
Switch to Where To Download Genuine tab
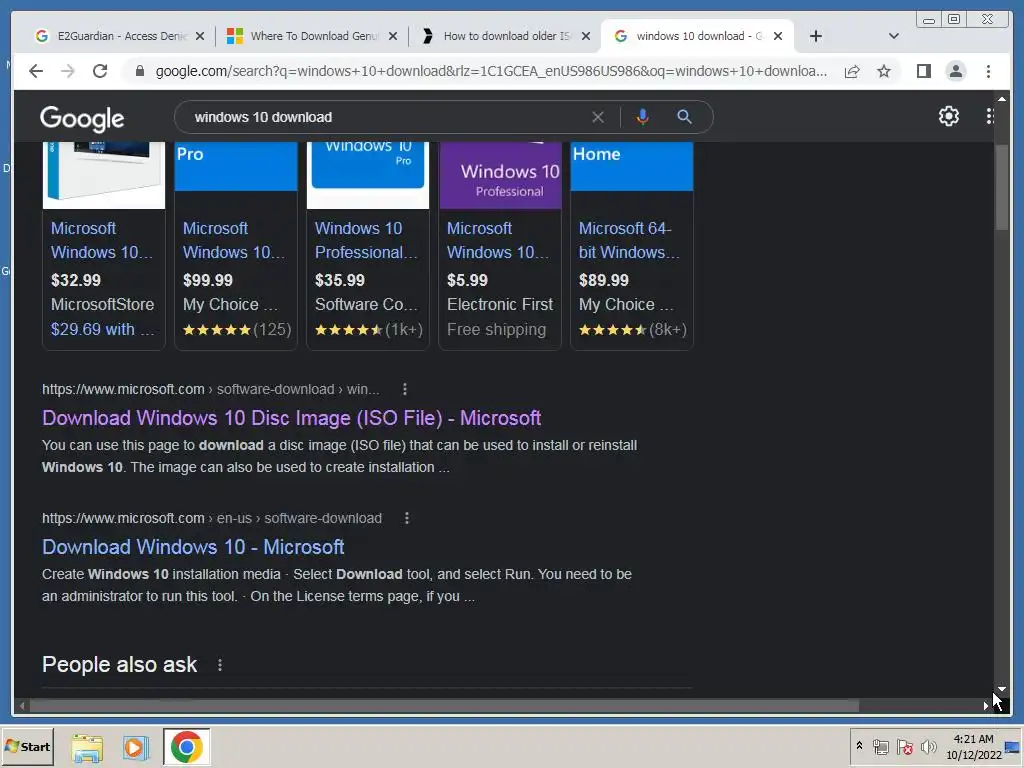click(312, 37)
